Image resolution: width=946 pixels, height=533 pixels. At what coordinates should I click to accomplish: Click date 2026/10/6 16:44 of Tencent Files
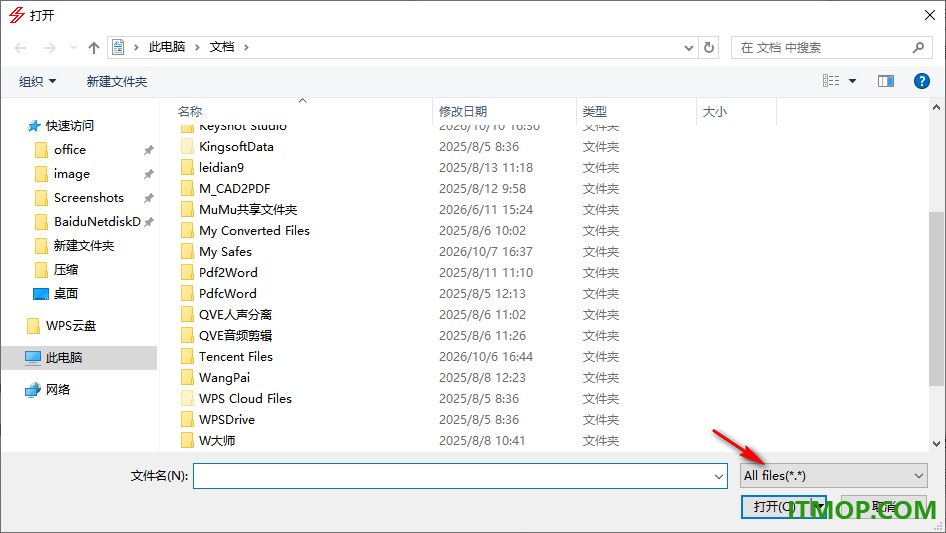[x=486, y=356]
